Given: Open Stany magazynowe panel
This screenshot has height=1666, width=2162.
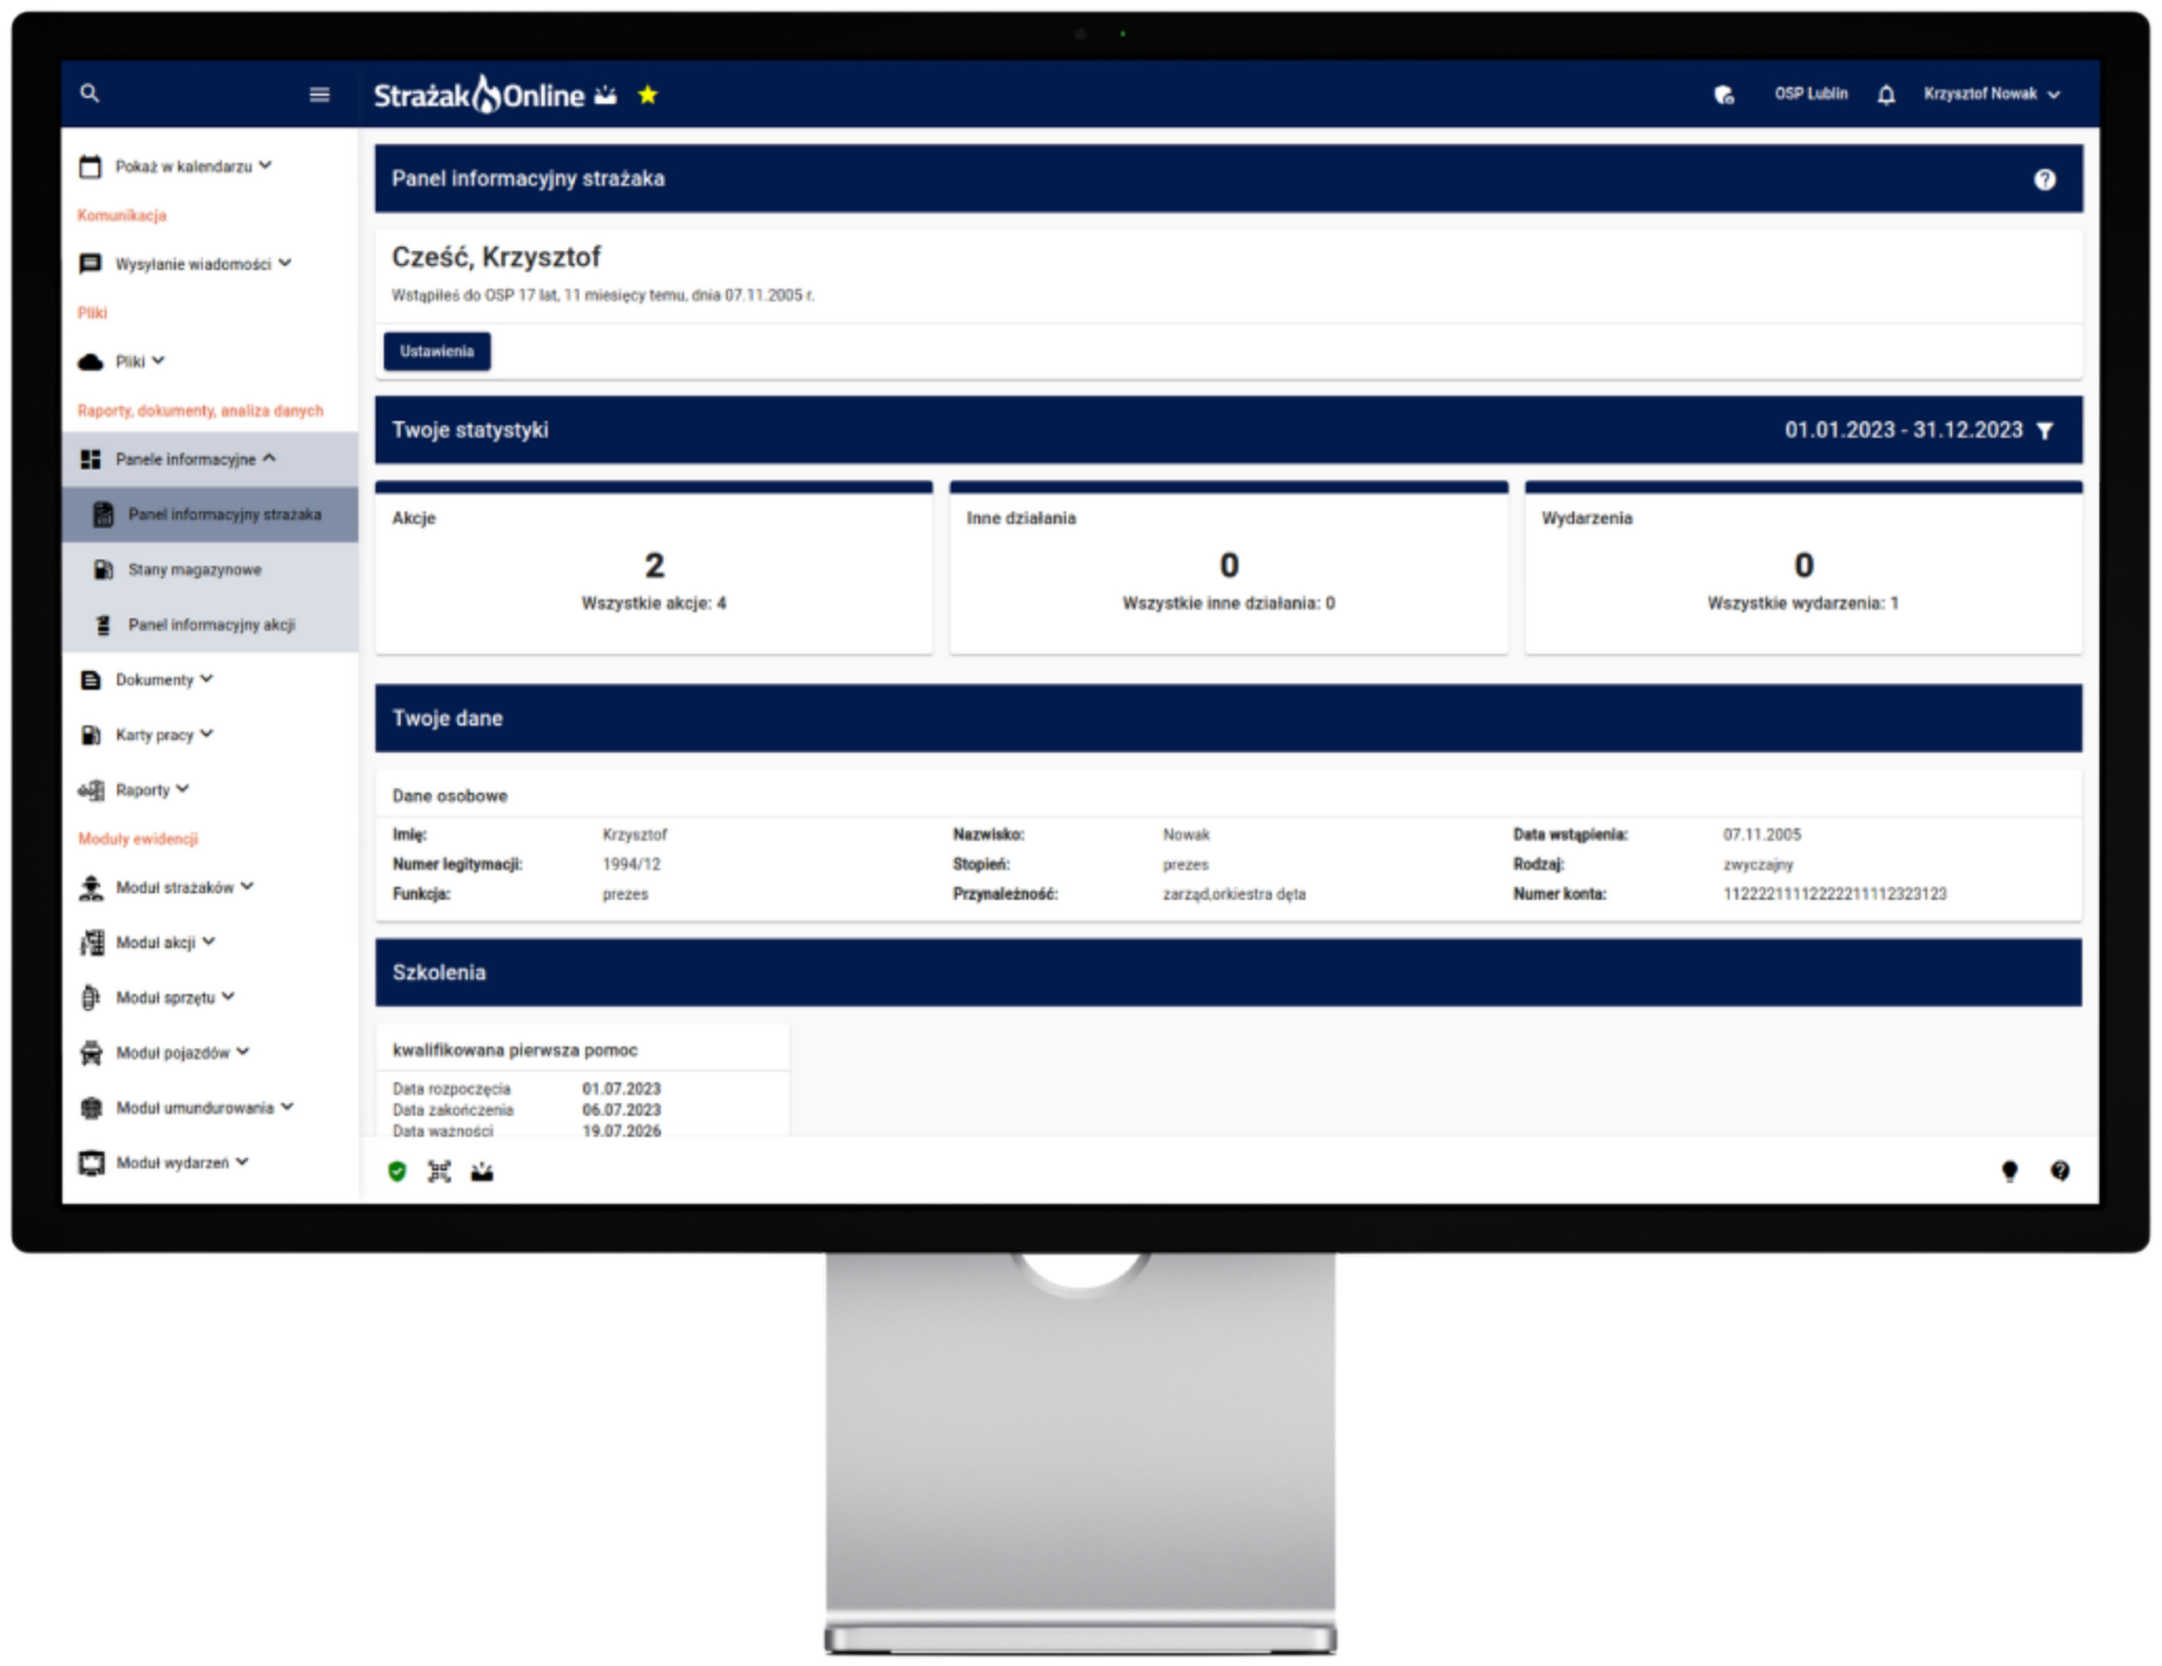Looking at the screenshot, I should (194, 570).
